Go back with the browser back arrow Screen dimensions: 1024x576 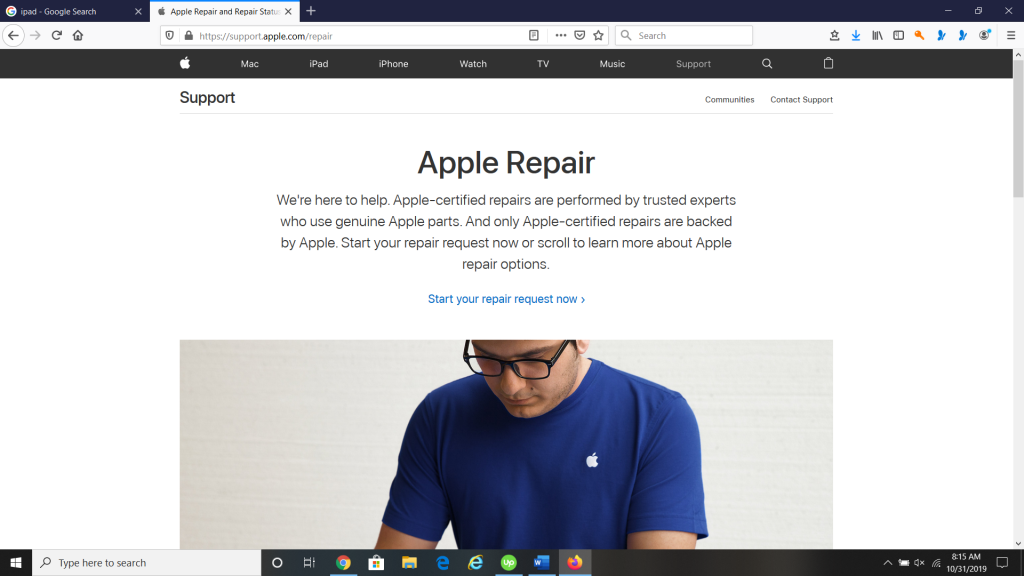click(13, 35)
